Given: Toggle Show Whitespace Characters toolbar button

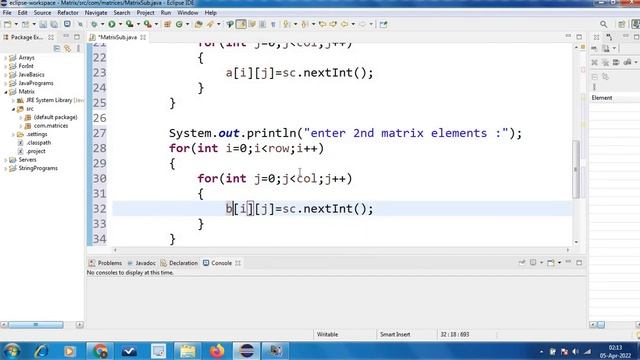Looking at the screenshot, I should pos(273,24).
